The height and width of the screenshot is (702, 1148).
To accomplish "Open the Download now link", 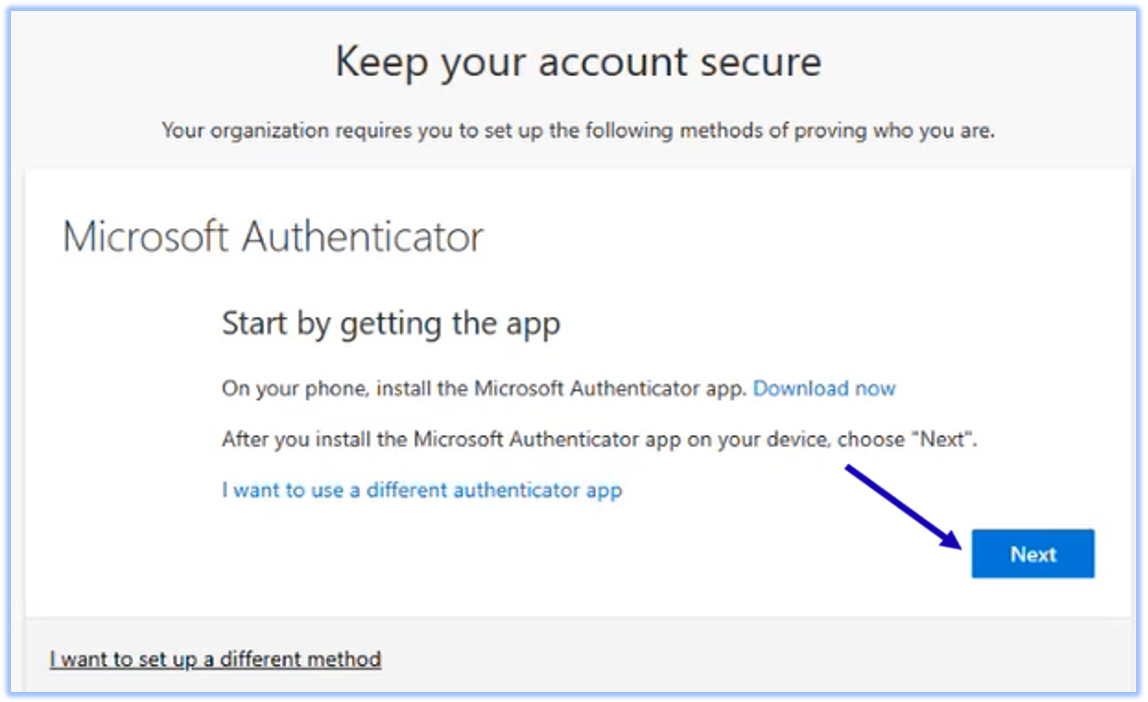I will pyautogui.click(x=824, y=388).
